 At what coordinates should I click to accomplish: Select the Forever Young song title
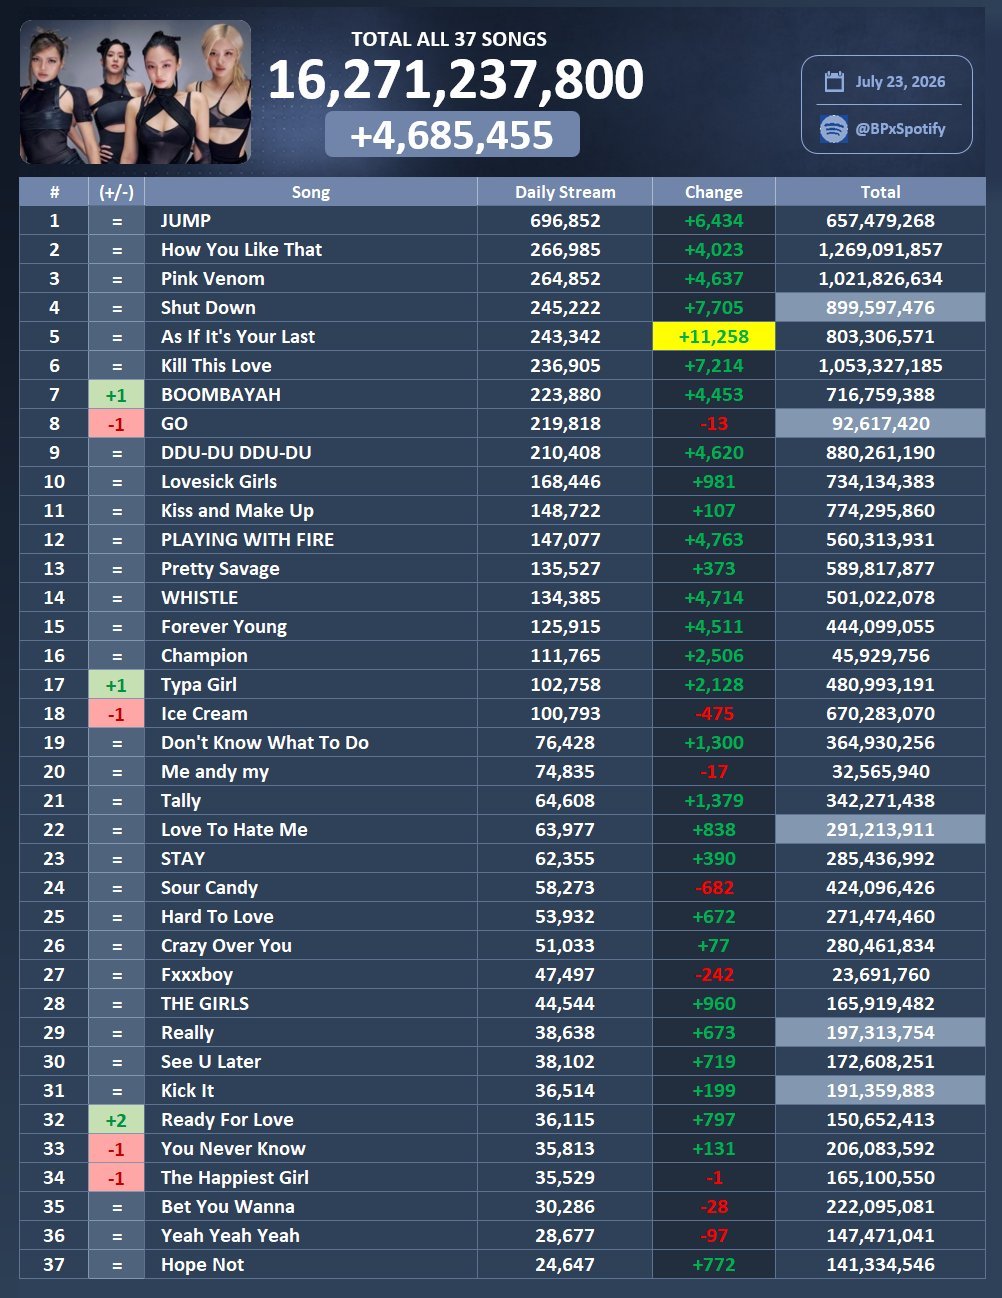[224, 627]
